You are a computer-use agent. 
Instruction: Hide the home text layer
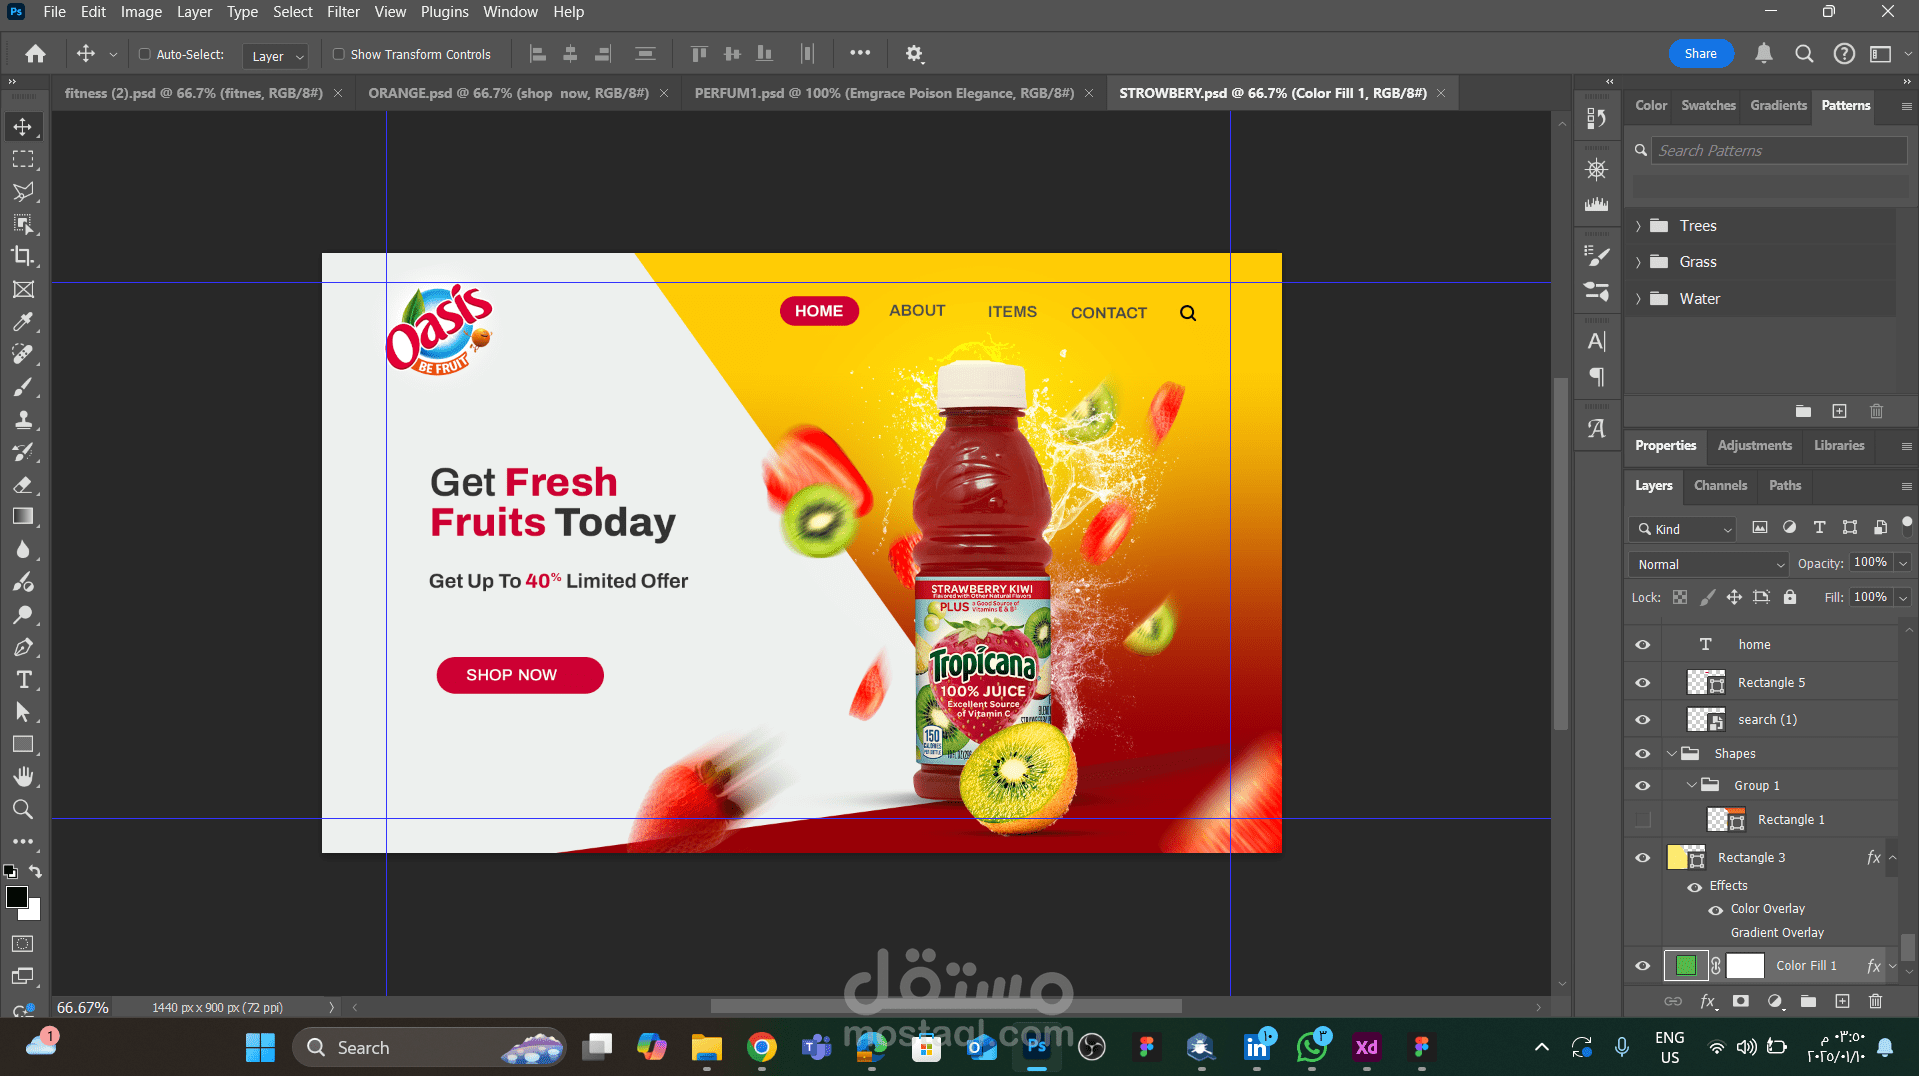click(x=1642, y=645)
